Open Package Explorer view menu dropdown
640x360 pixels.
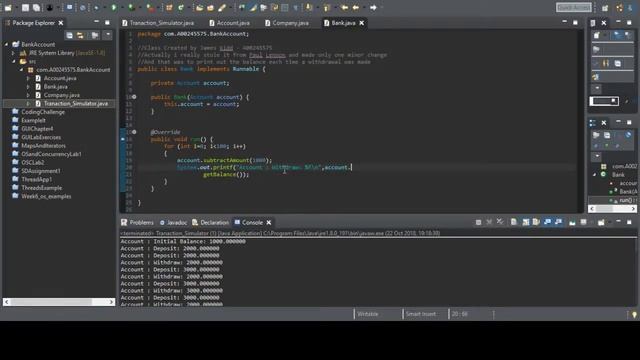tap(108, 36)
